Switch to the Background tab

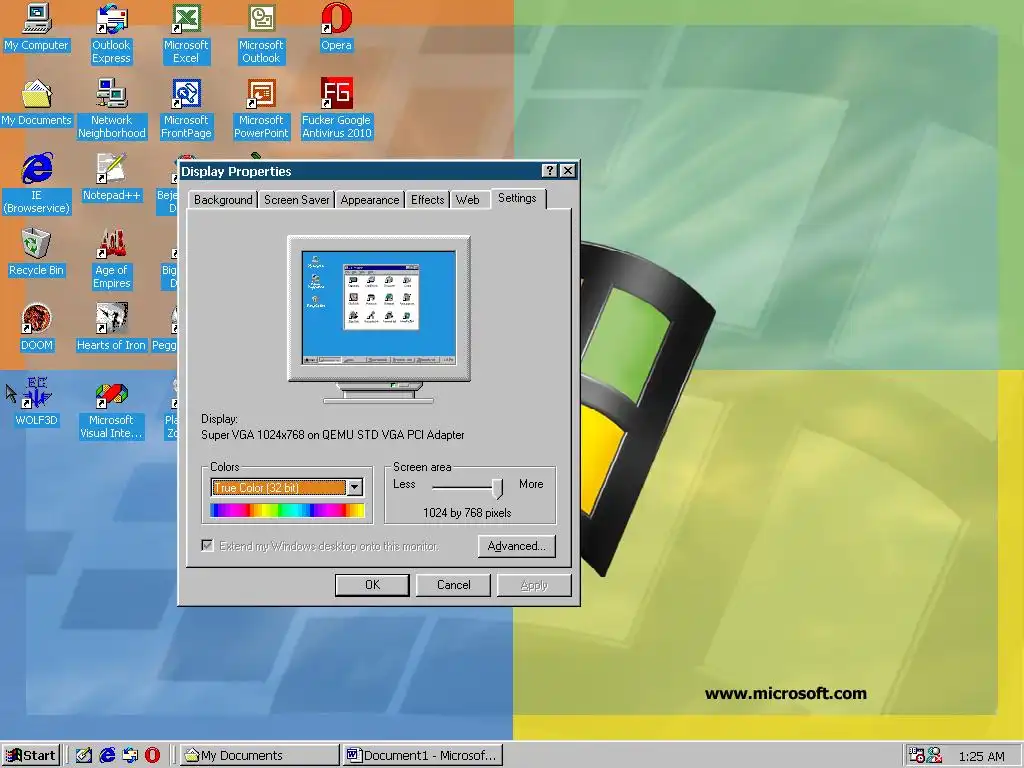tap(223, 200)
